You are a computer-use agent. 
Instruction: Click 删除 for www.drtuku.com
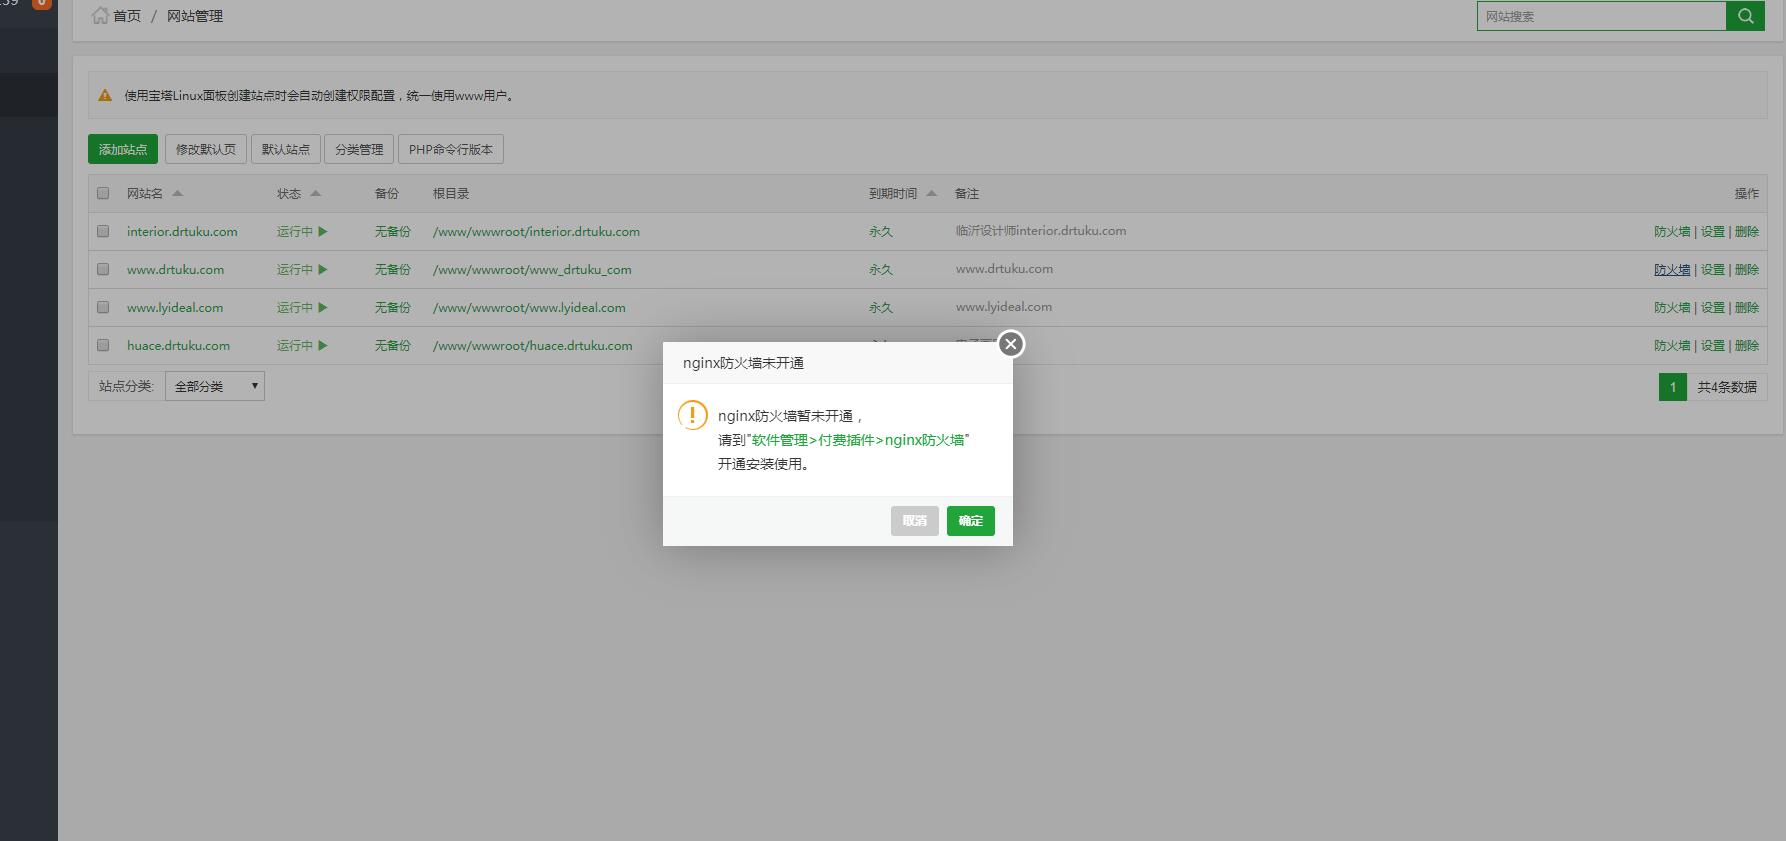point(1747,269)
